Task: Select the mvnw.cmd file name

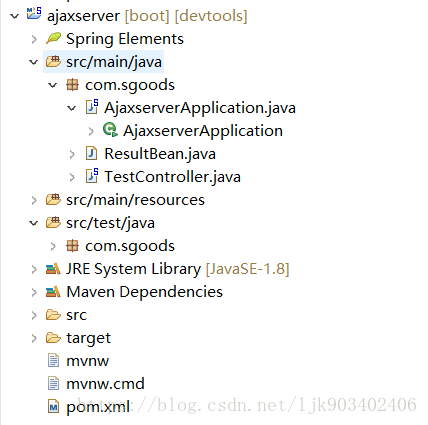Action: click(x=105, y=384)
